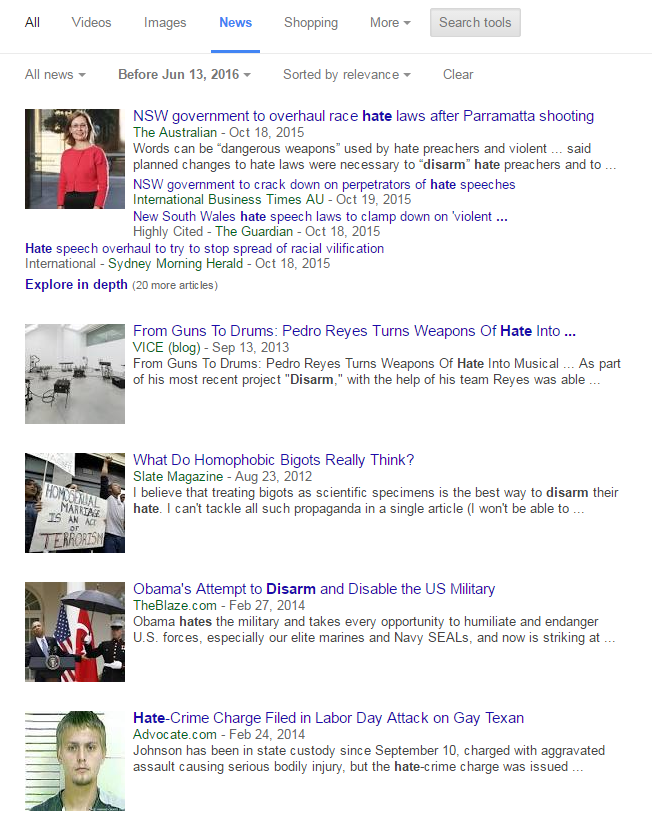The image size is (652, 814).
Task: Select the Shopping tab
Action: (x=310, y=22)
